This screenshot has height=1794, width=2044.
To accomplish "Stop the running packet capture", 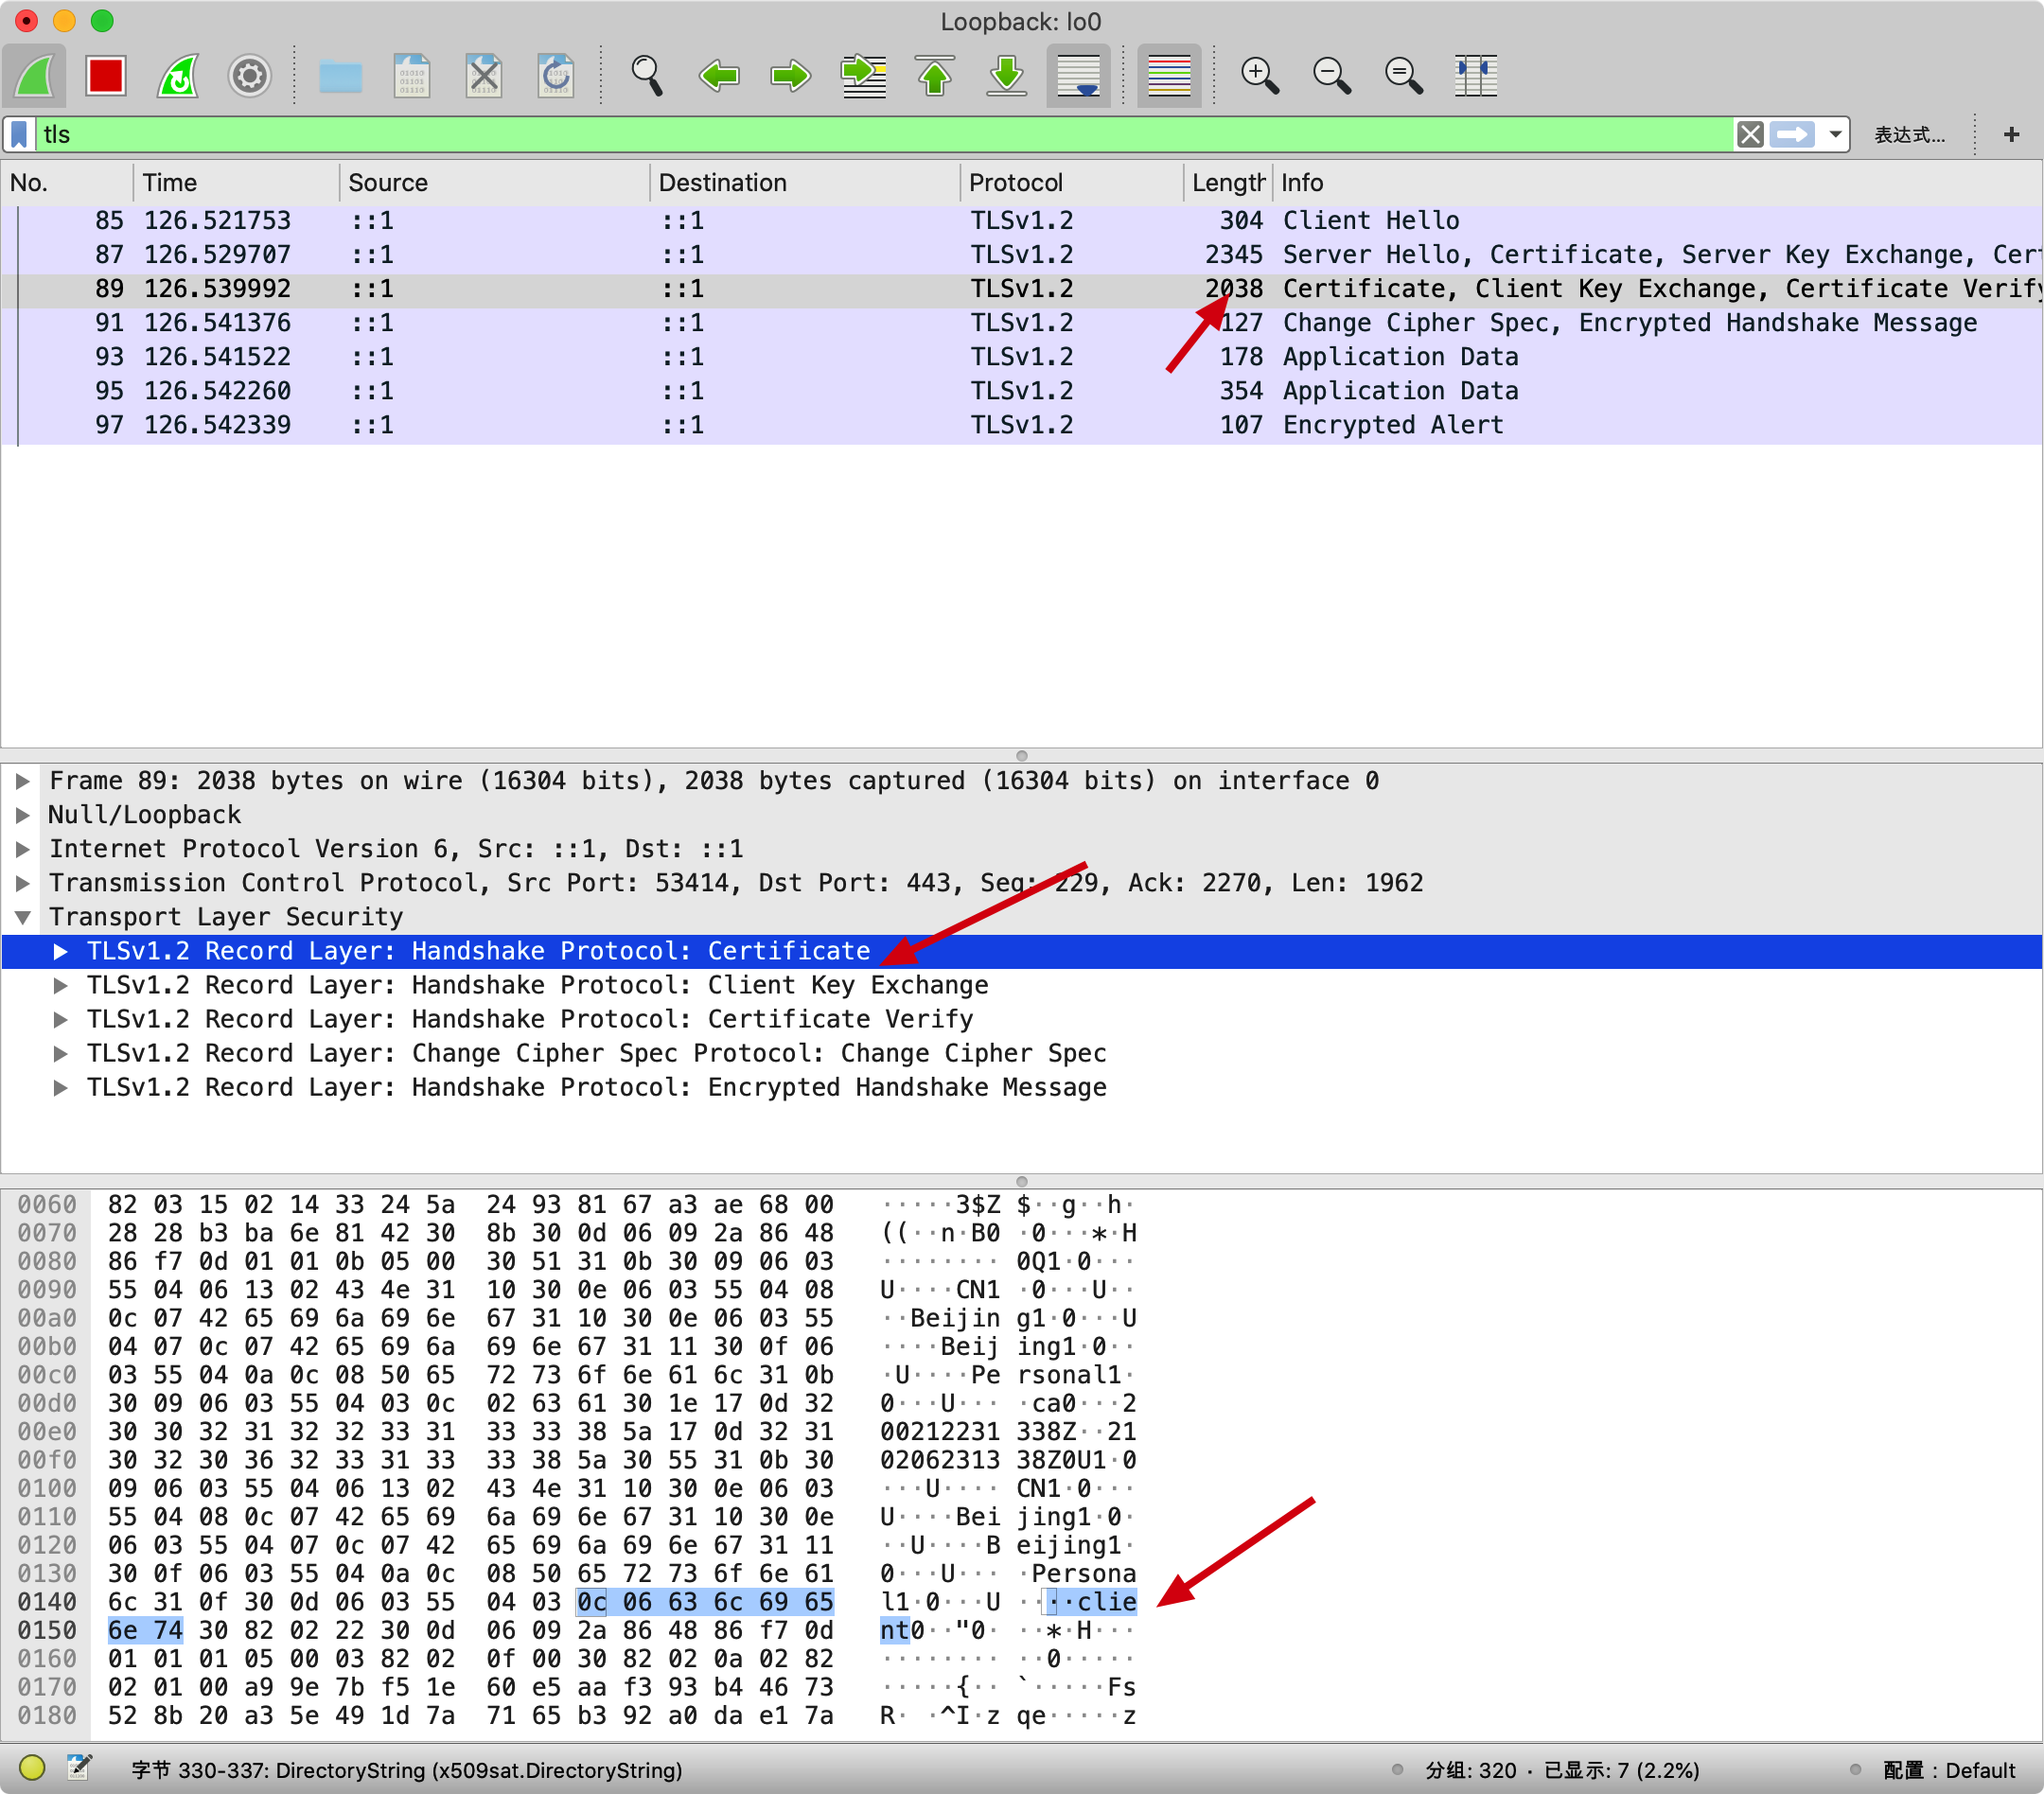I will pyautogui.click(x=105, y=76).
